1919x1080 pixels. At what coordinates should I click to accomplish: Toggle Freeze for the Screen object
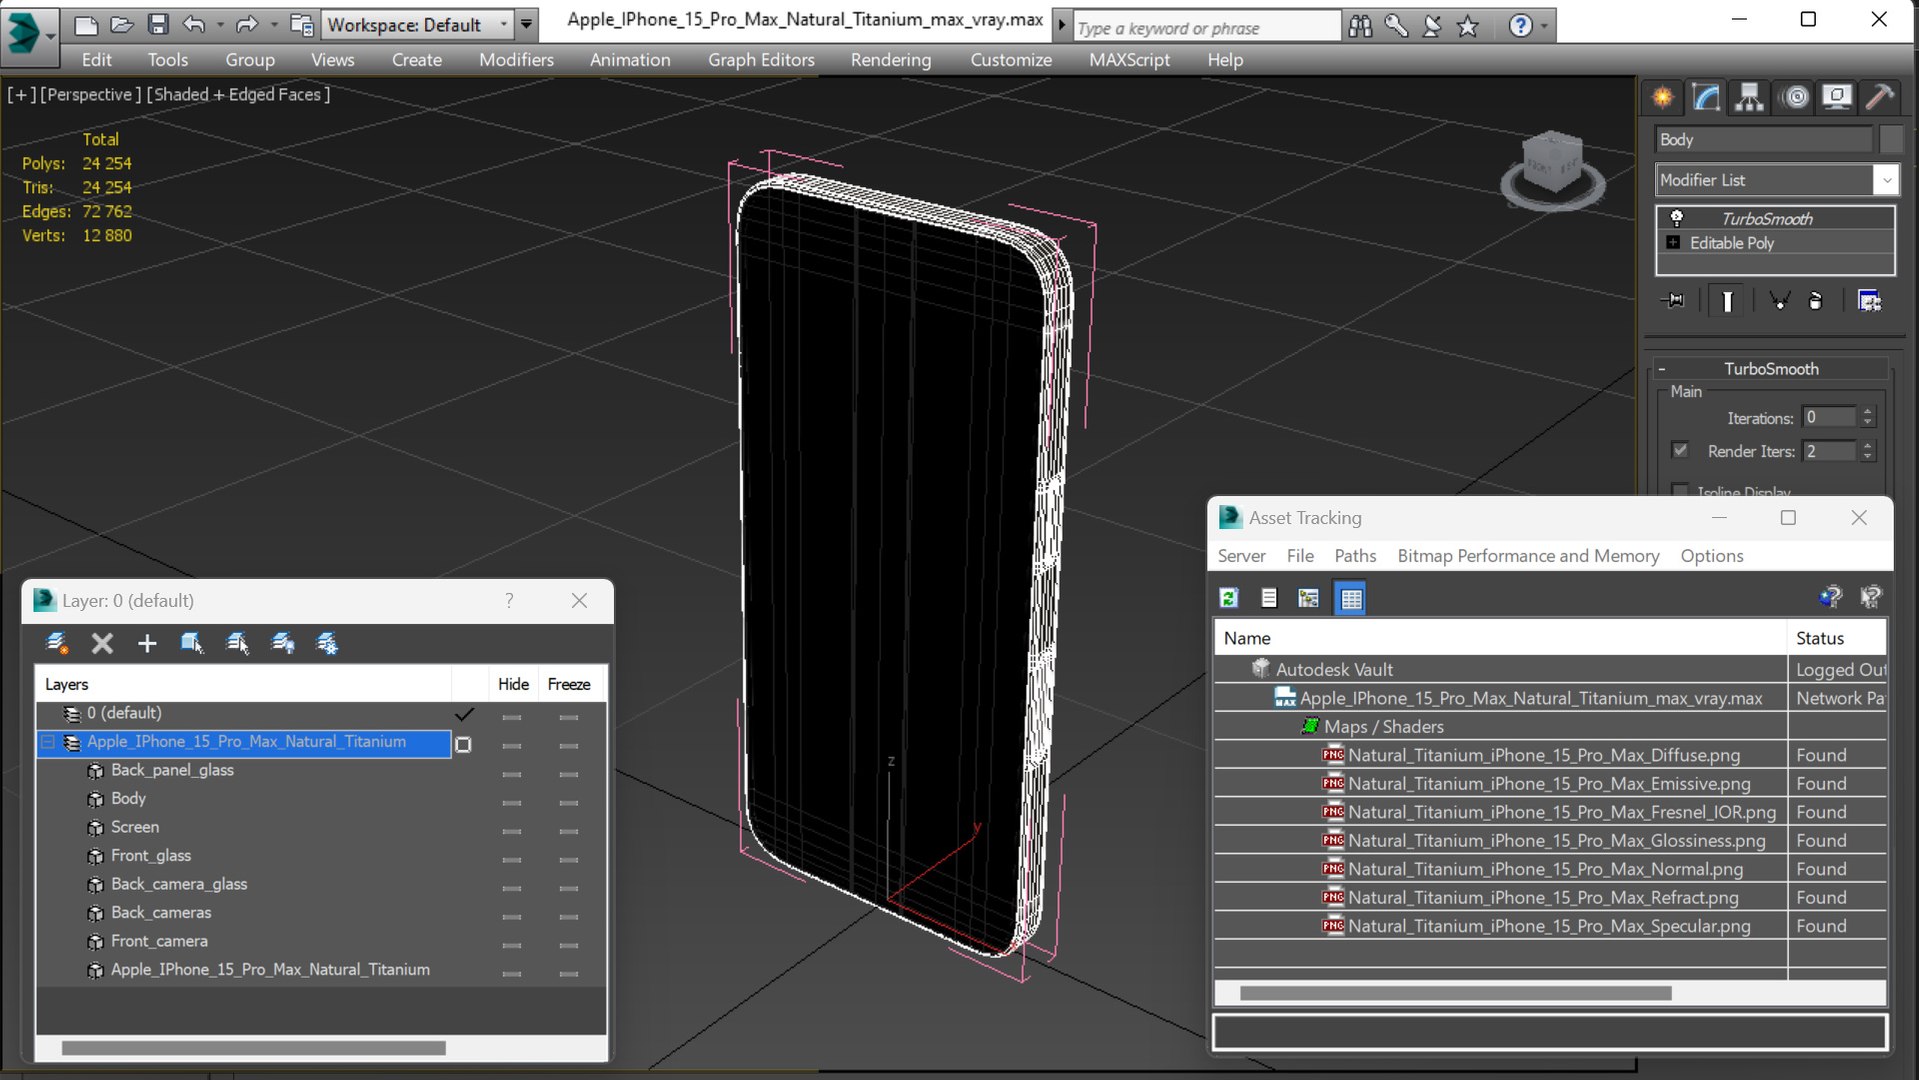pos(569,830)
